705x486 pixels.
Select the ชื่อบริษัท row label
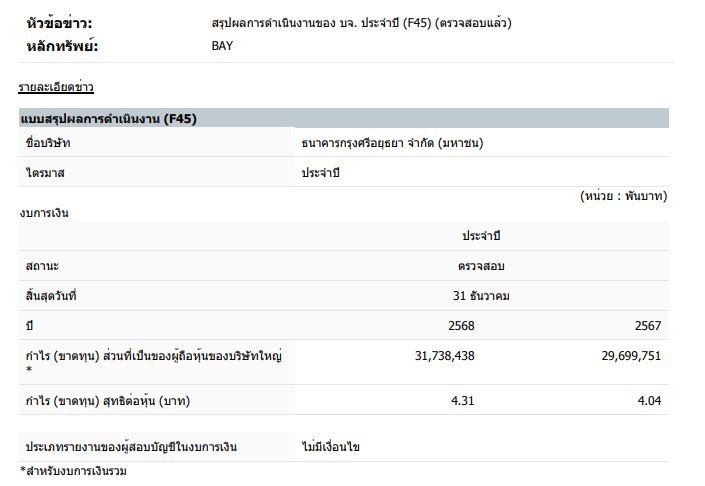pos(48,143)
